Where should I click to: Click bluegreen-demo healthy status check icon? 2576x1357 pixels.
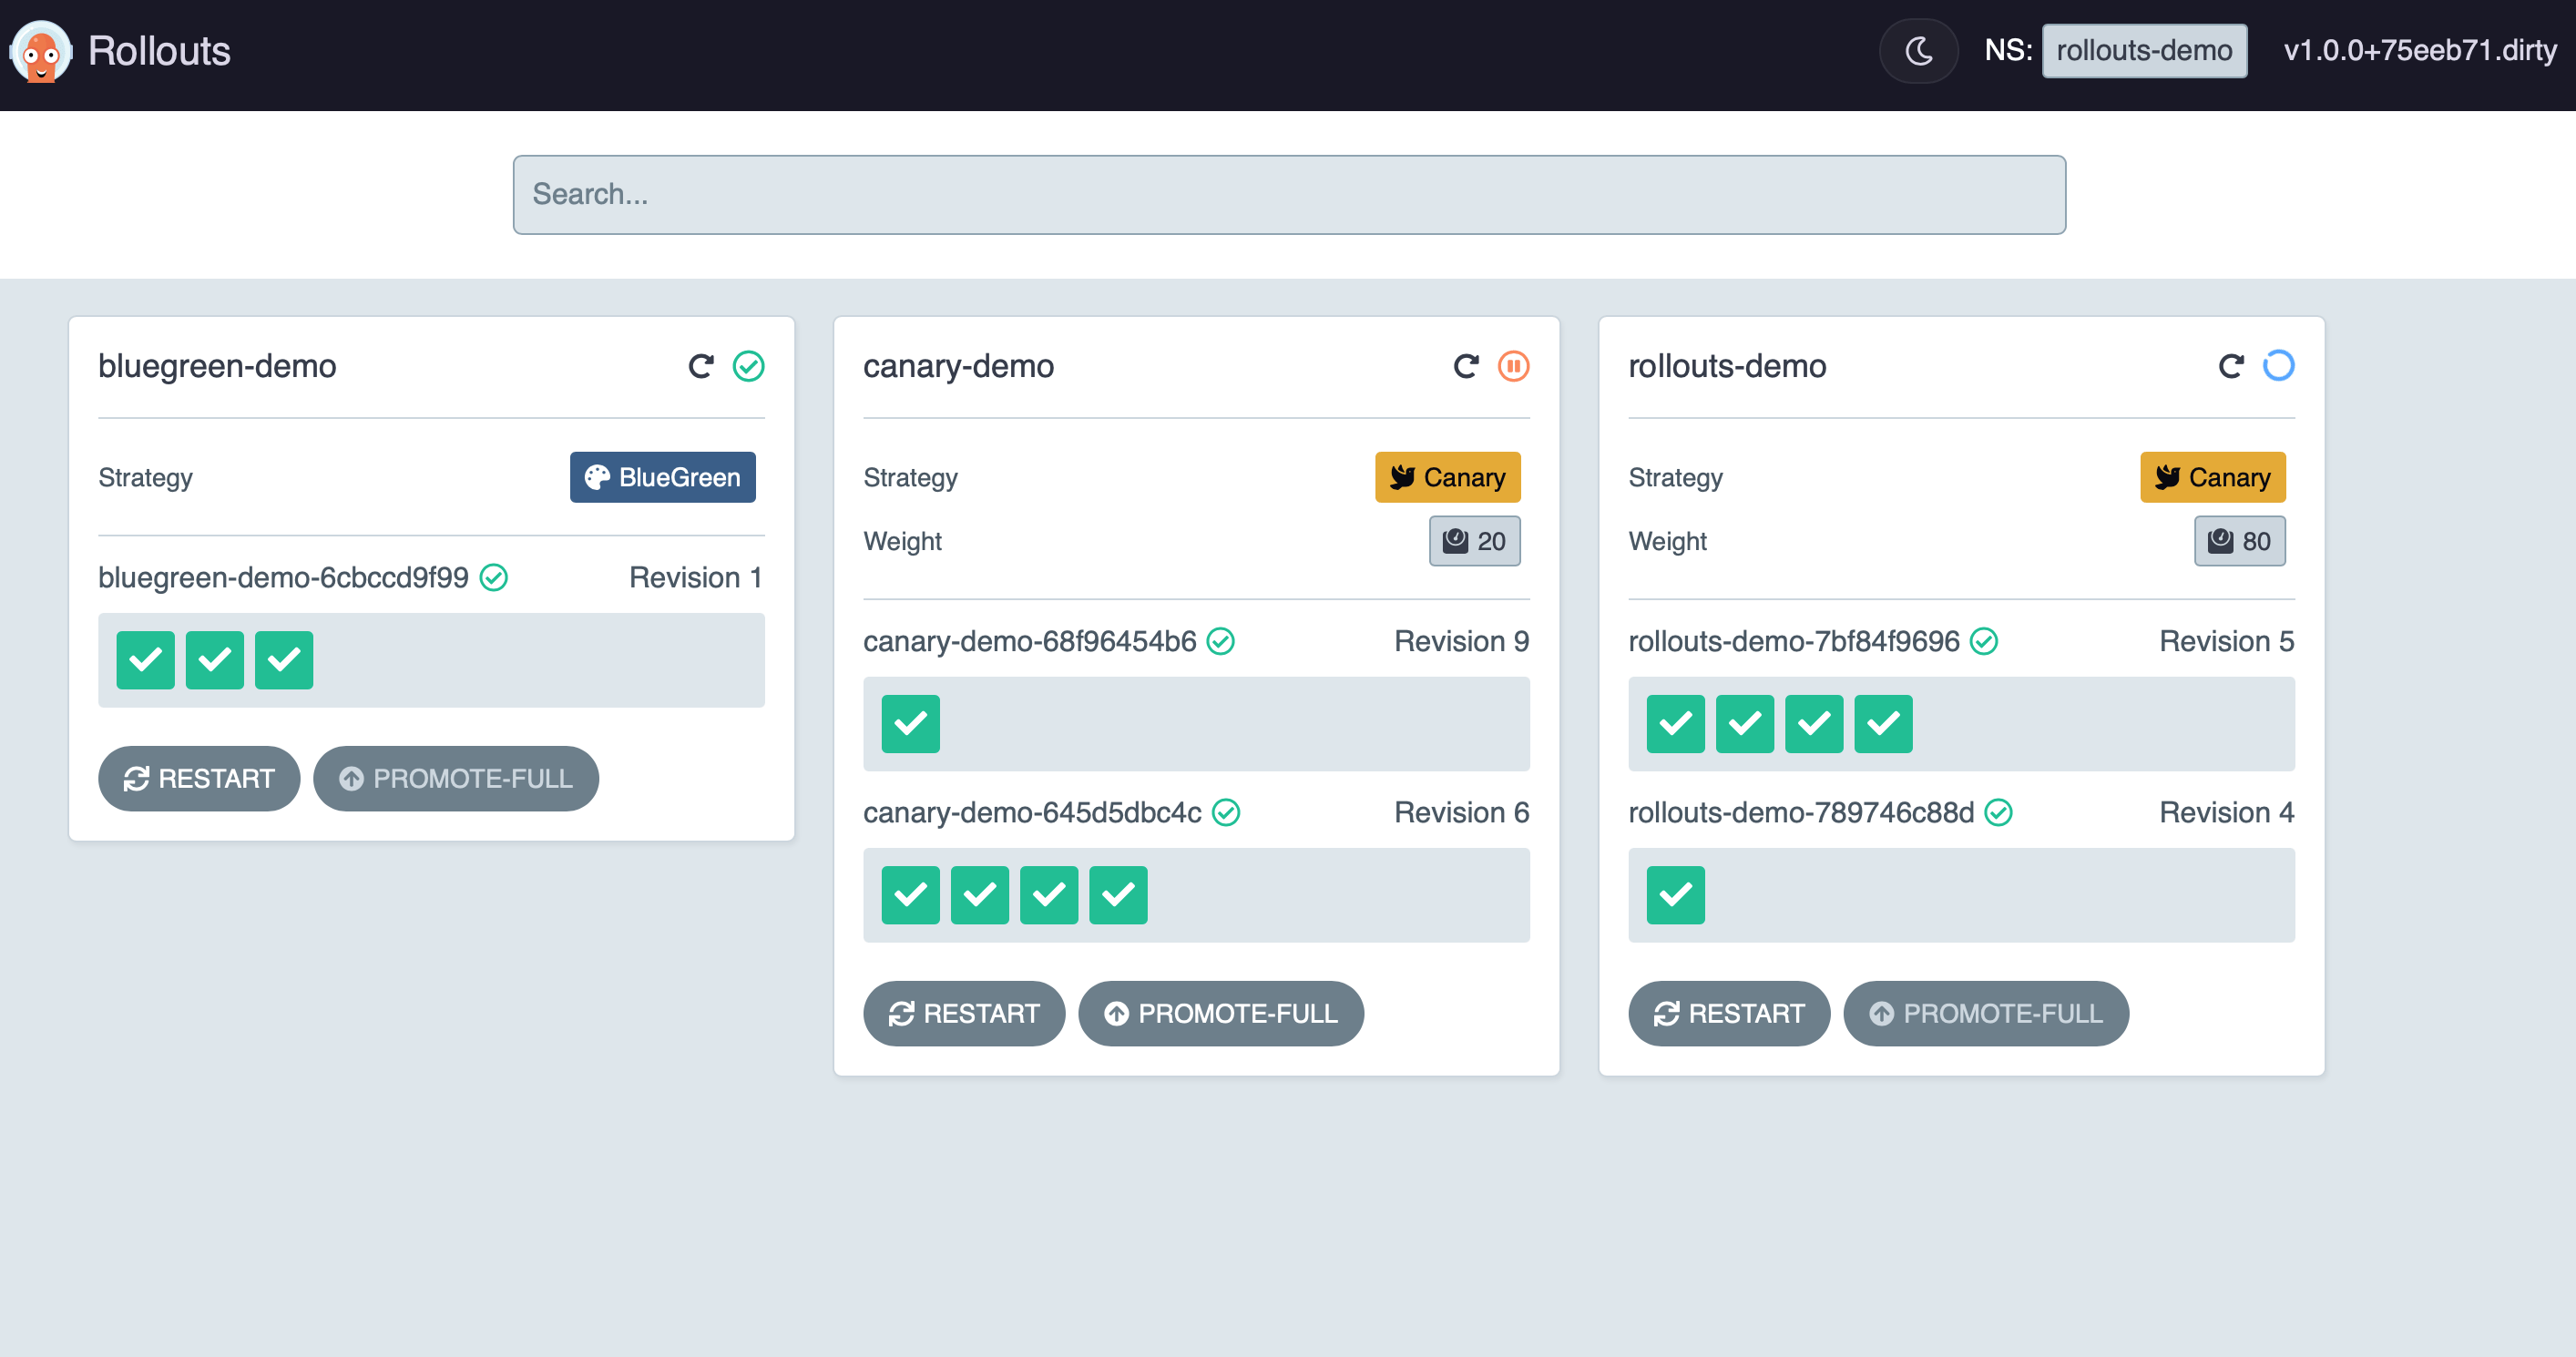(x=749, y=366)
